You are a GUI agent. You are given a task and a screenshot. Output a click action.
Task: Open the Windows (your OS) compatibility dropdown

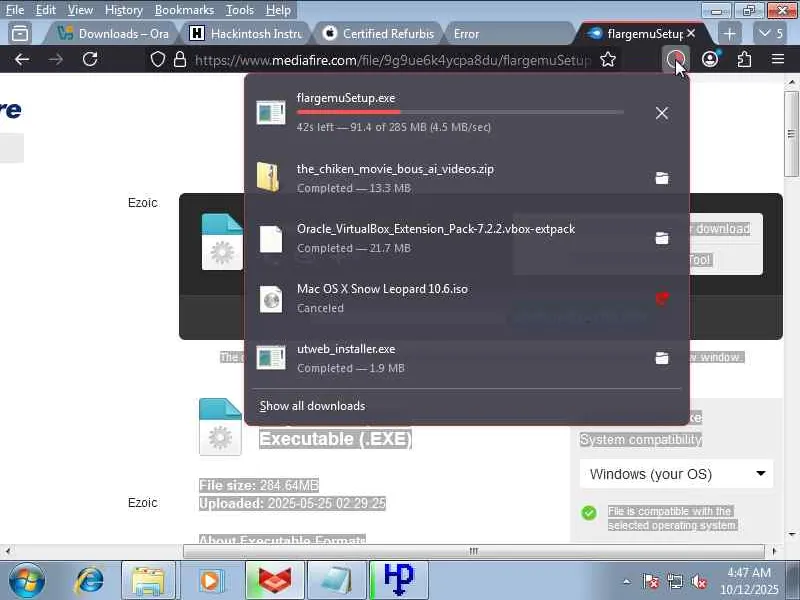pyautogui.click(x=677, y=474)
